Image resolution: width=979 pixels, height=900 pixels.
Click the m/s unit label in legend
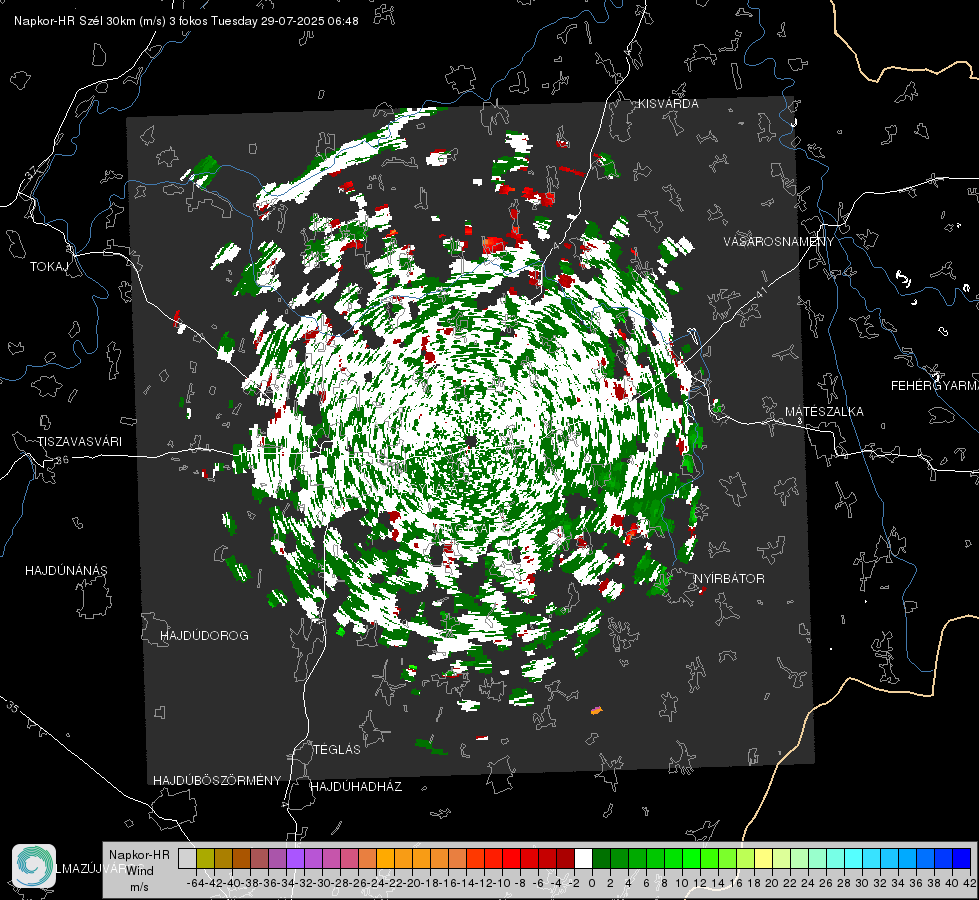139,887
